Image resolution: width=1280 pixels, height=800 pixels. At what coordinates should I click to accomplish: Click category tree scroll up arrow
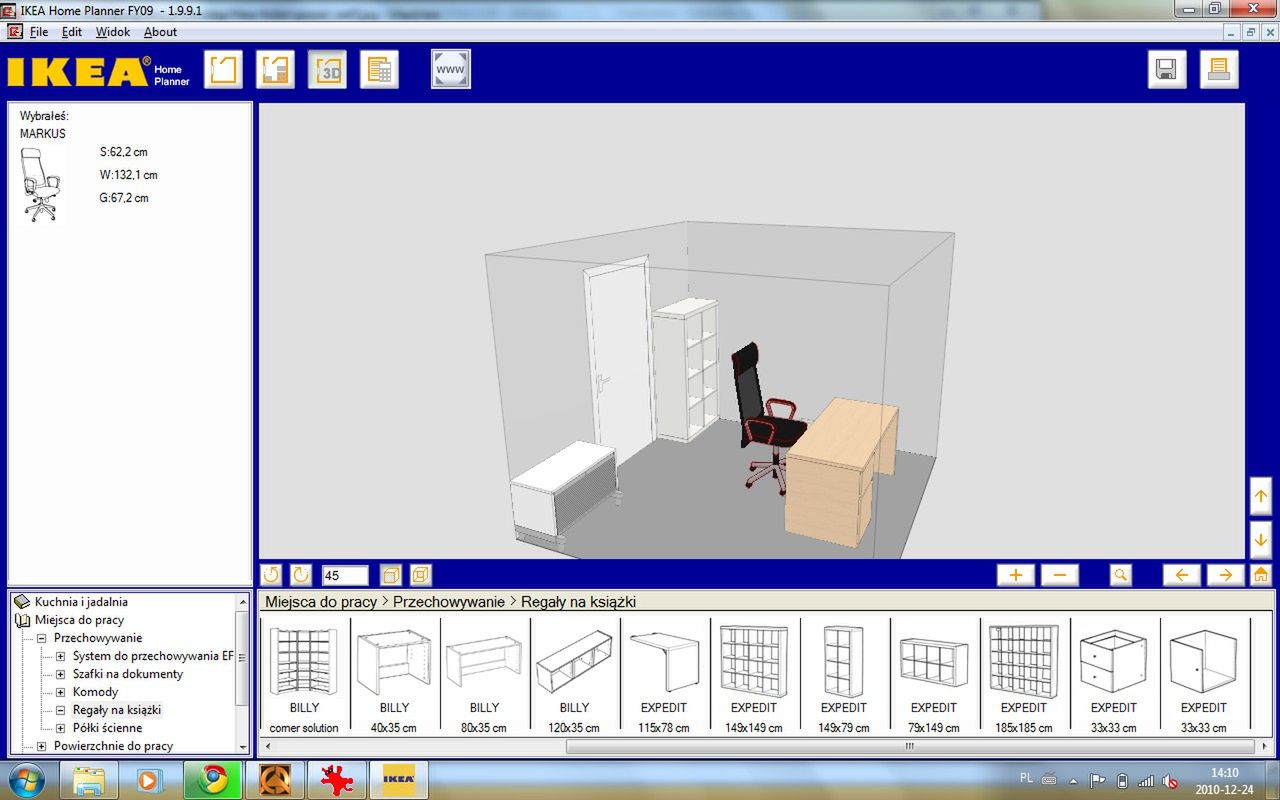pyautogui.click(x=242, y=601)
